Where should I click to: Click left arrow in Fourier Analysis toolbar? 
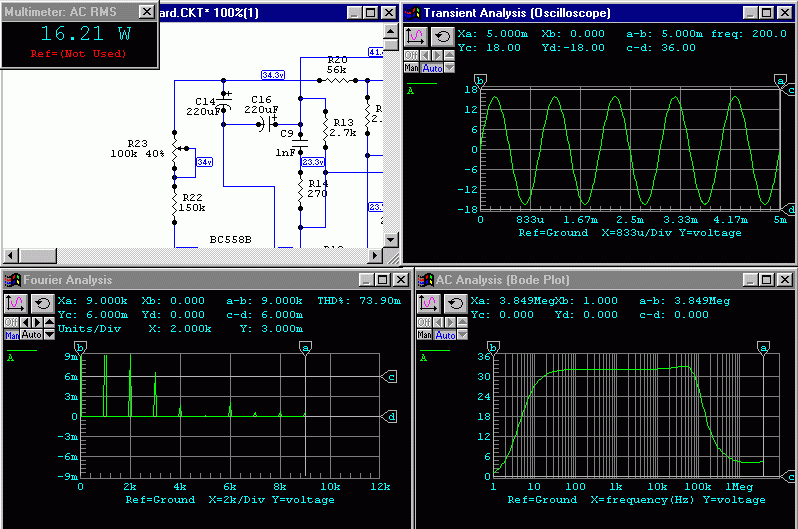click(x=25, y=322)
